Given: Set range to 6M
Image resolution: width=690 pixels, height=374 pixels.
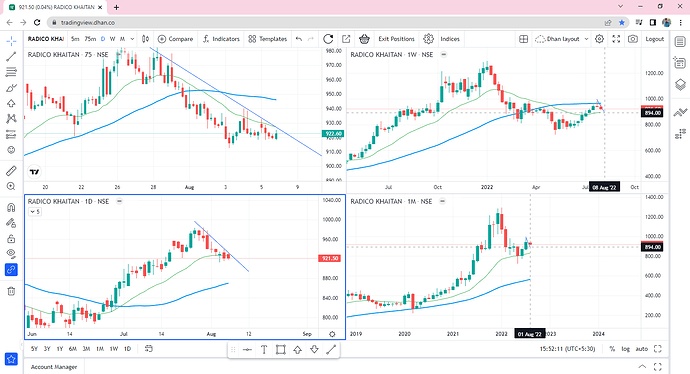Looking at the screenshot, I should point(73,349).
